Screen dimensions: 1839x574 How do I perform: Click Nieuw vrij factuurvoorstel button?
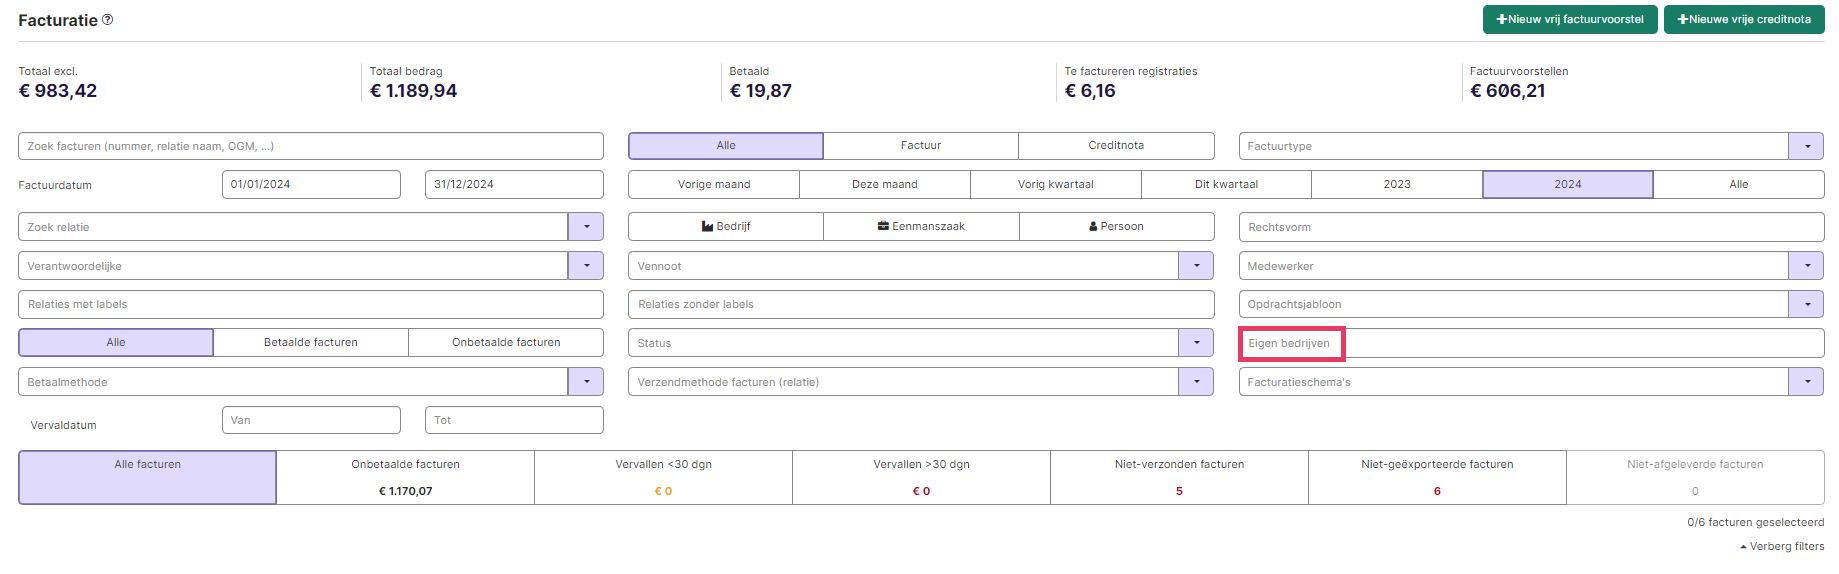1570,19
